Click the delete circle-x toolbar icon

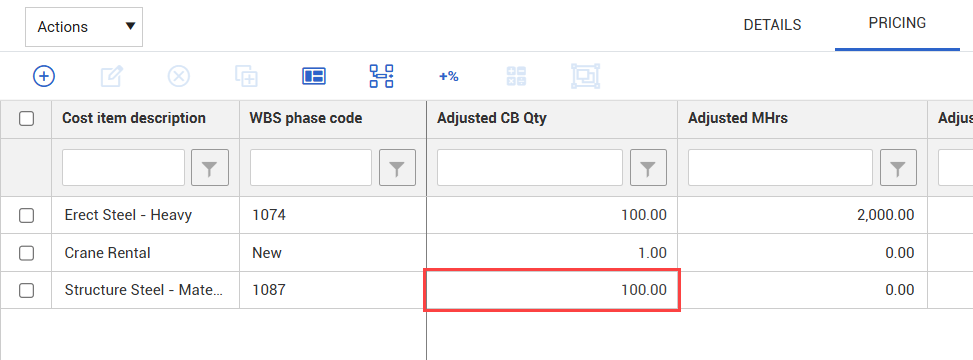pyautogui.click(x=179, y=76)
